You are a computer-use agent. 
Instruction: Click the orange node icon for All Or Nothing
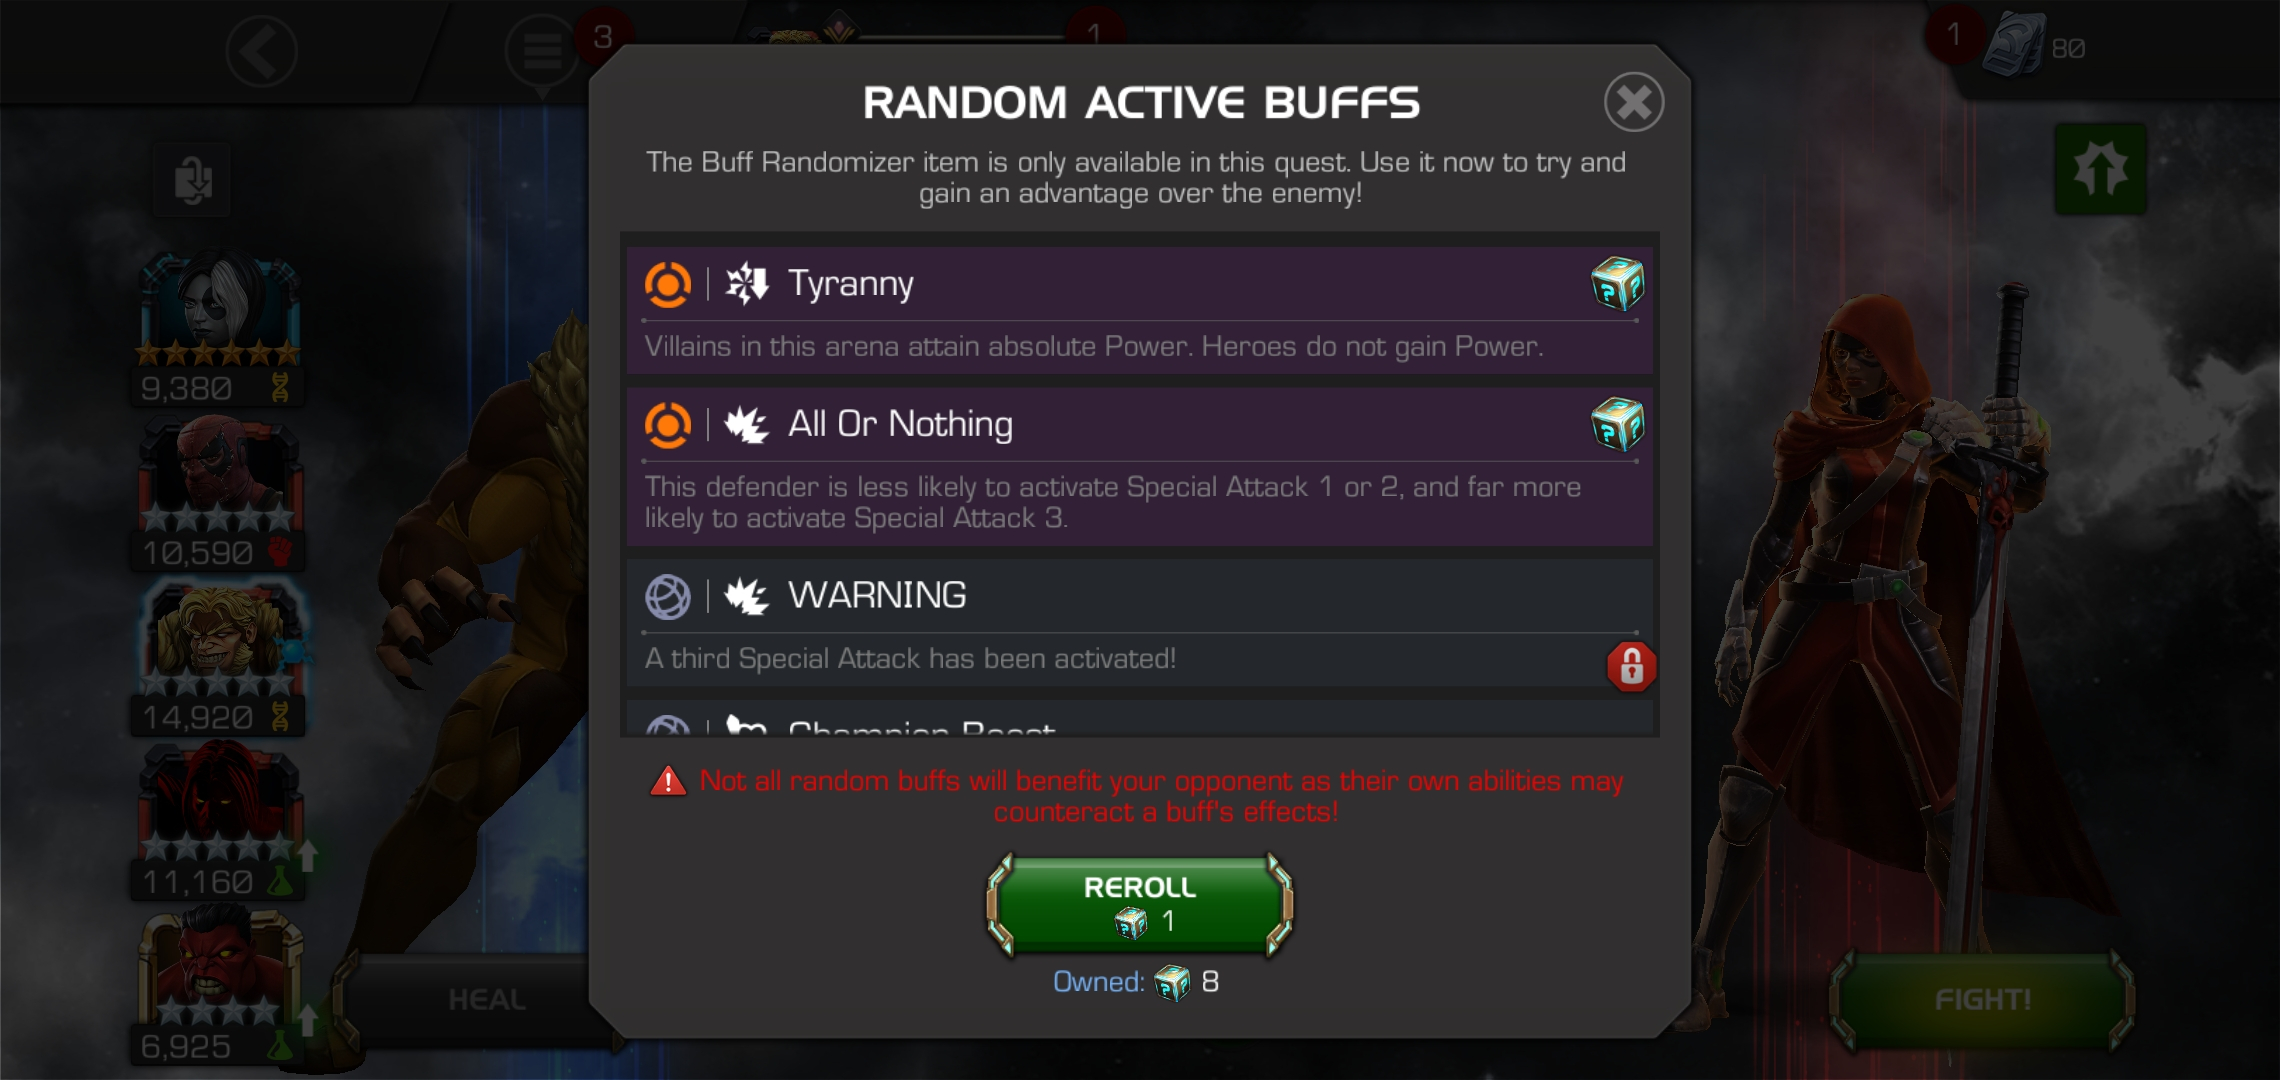(x=668, y=425)
